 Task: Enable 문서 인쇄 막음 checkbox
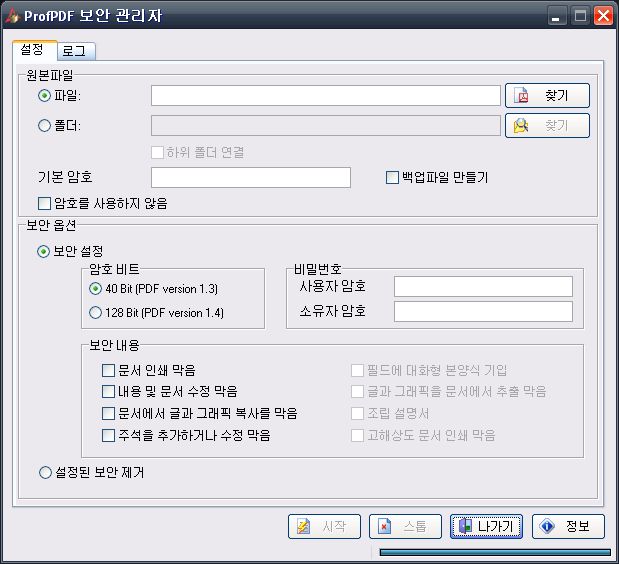pyautogui.click(x=108, y=371)
